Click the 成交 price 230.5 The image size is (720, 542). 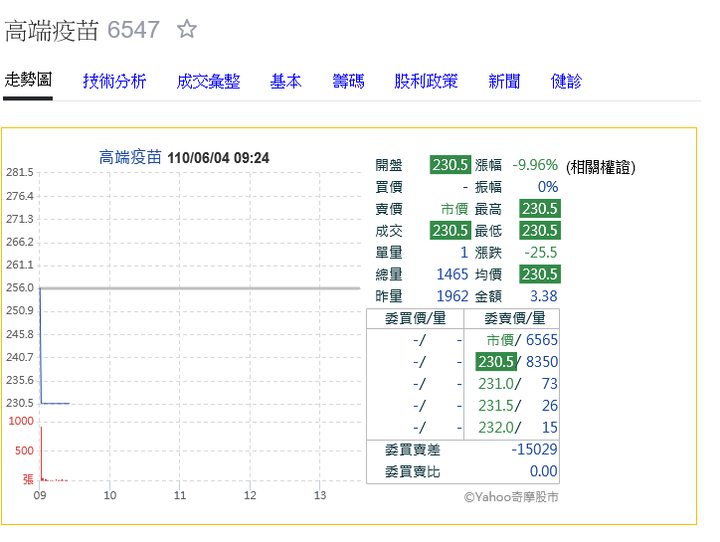point(450,230)
